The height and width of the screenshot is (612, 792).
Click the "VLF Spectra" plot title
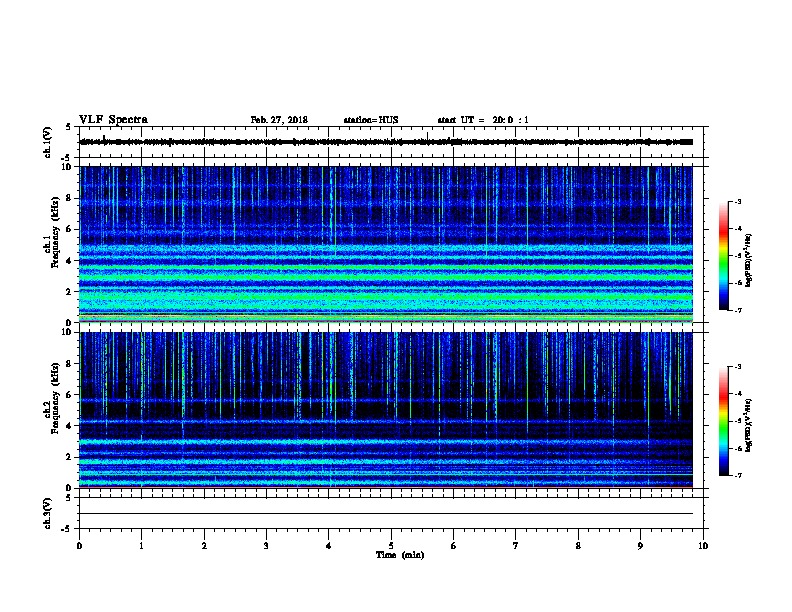point(113,120)
